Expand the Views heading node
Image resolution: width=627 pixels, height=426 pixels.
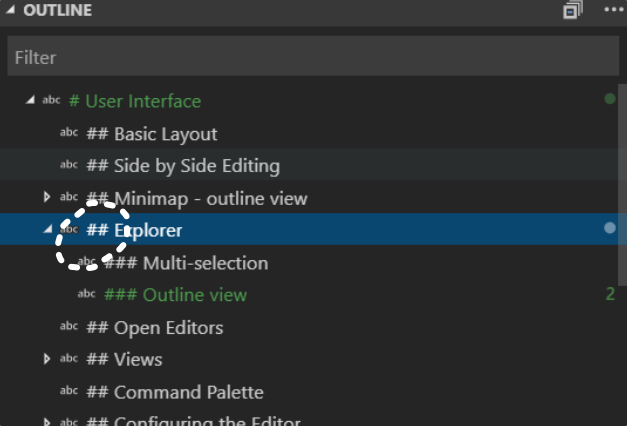coord(47,359)
